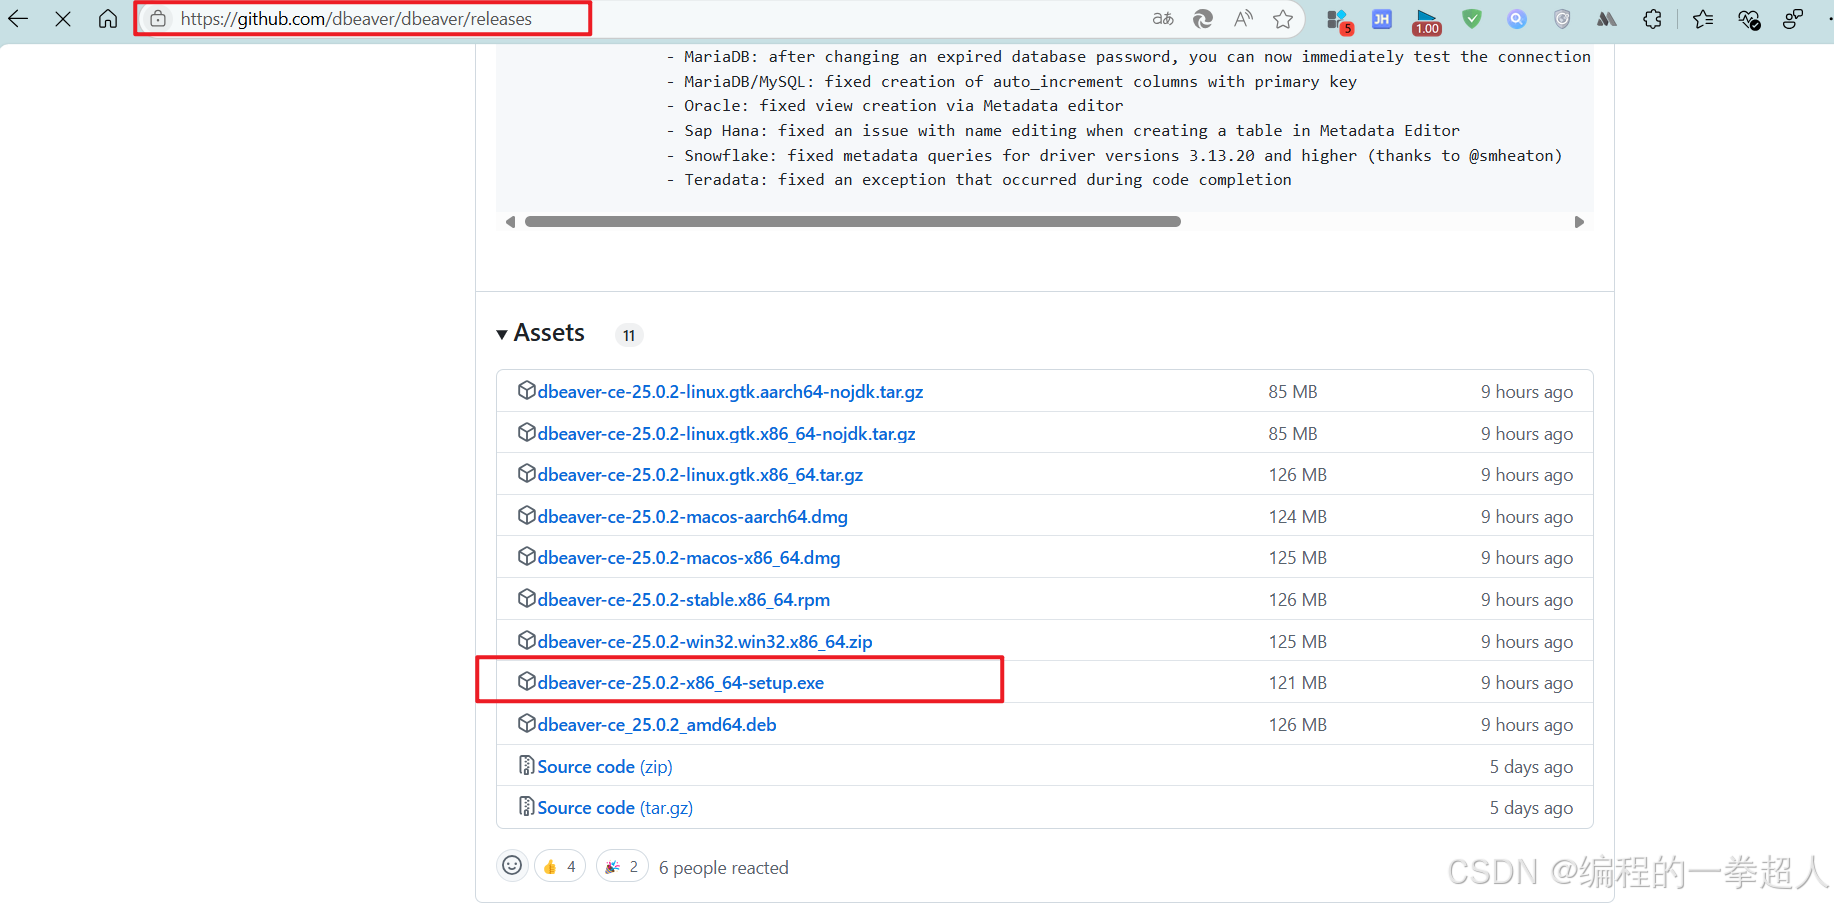
Task: Click the left scroll arrow of release notes
Action: point(510,222)
